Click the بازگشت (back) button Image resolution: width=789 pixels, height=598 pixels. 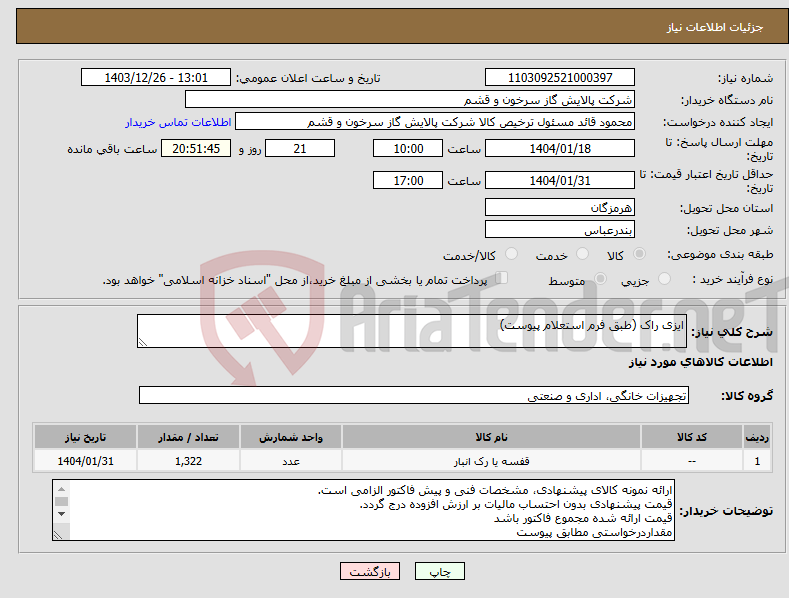tap(370, 571)
